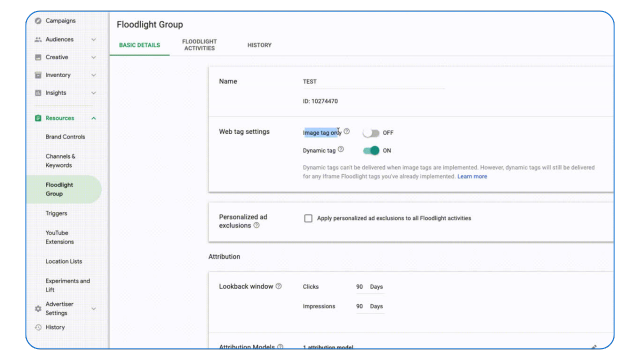640x360 pixels.
Task: Click the Campaigns icon in sidebar
Action: 38,21
